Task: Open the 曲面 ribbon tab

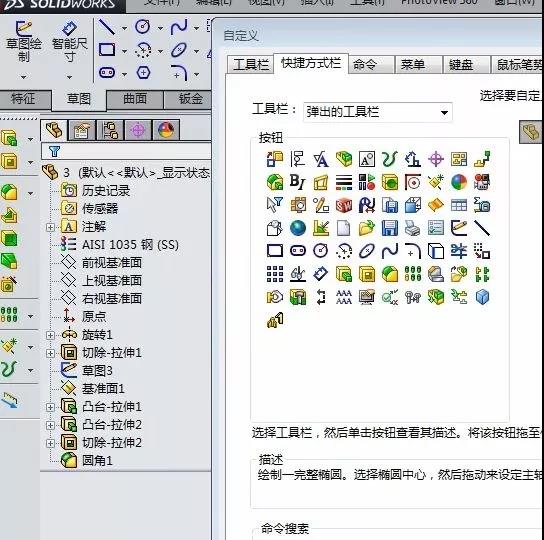Action: click(135, 99)
